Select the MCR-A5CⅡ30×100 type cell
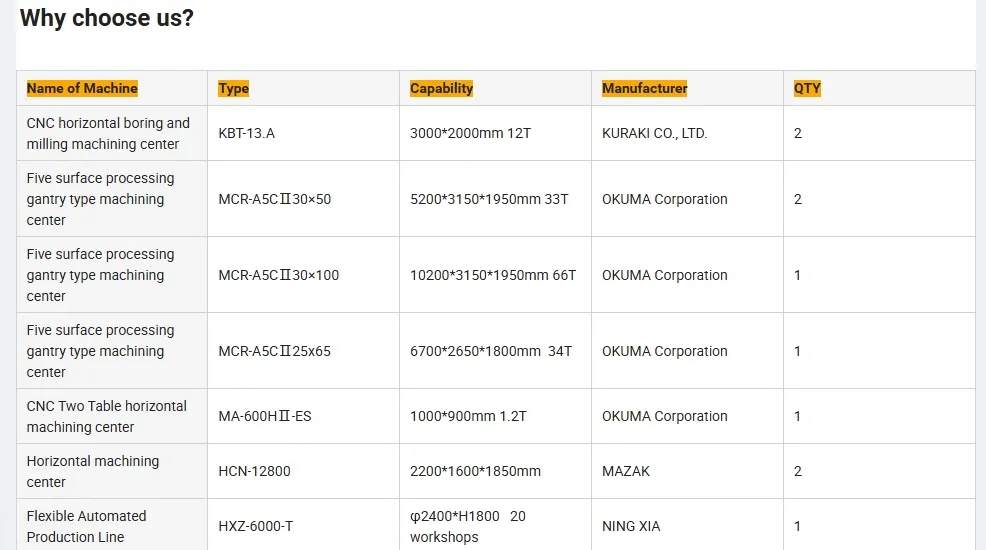Image resolution: width=986 pixels, height=550 pixels. click(278, 275)
